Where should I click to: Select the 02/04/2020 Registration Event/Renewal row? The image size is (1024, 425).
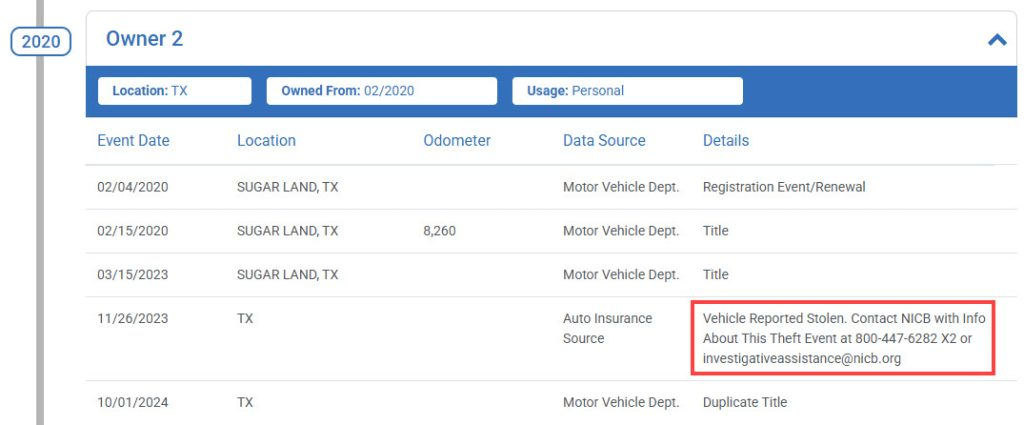(551, 187)
